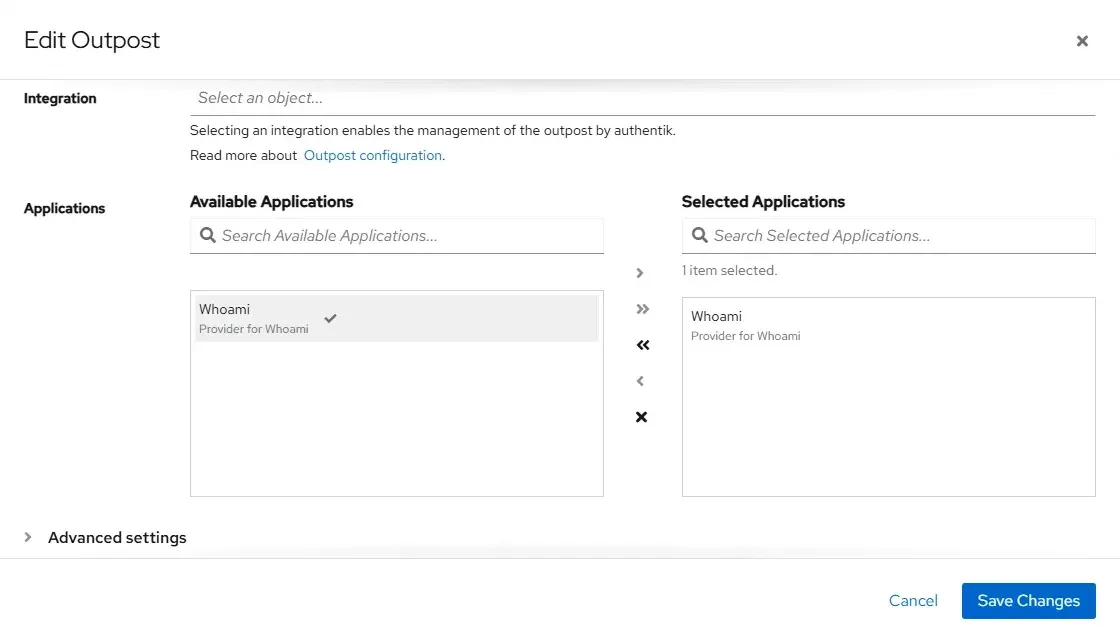Image resolution: width=1120 pixels, height=643 pixels.
Task: Click the Applications field label
Action: [64, 209]
